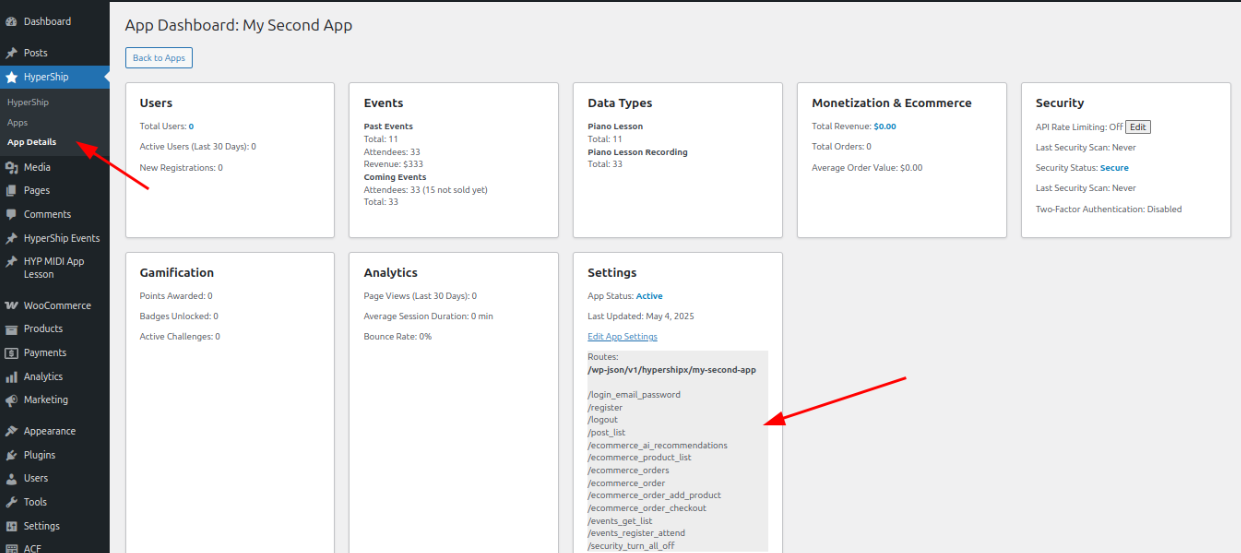Open the Apps submenu entry
This screenshot has width=1241, height=553.
(x=18, y=122)
